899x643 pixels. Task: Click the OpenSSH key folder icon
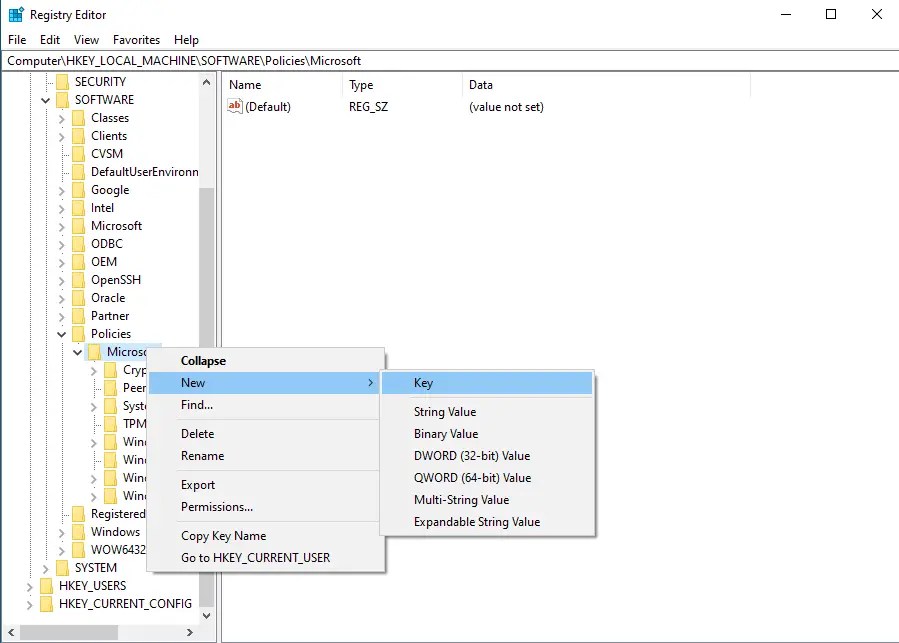point(80,279)
